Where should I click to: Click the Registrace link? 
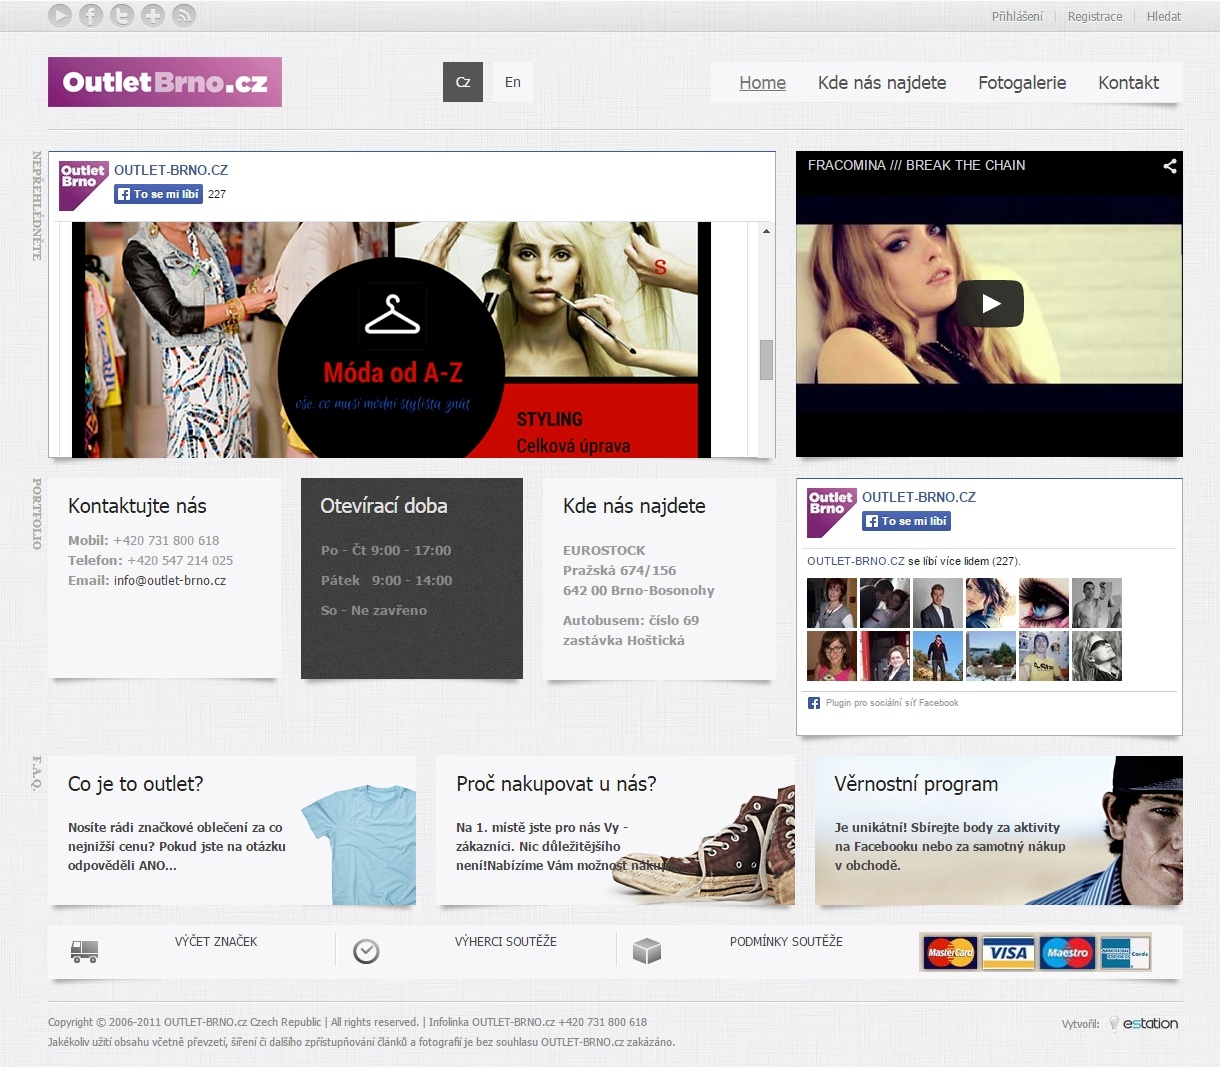(1095, 16)
